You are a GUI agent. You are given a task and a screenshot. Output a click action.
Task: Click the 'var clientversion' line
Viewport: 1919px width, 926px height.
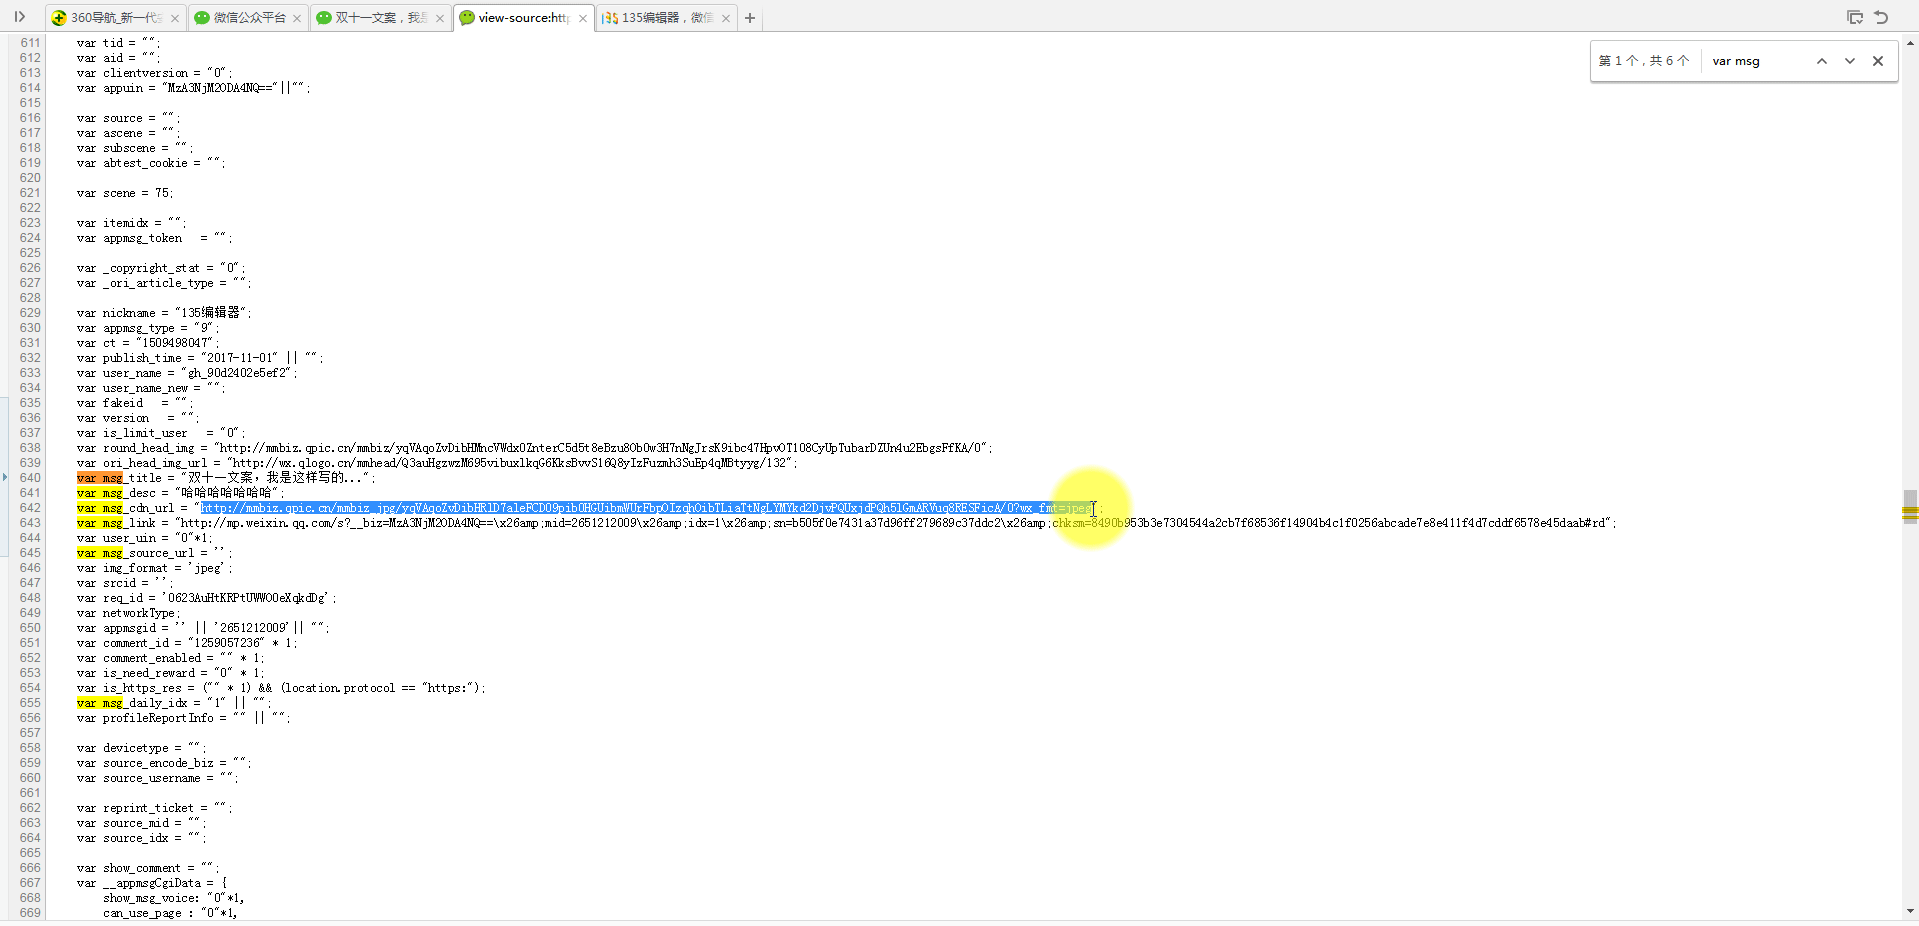click(x=154, y=73)
